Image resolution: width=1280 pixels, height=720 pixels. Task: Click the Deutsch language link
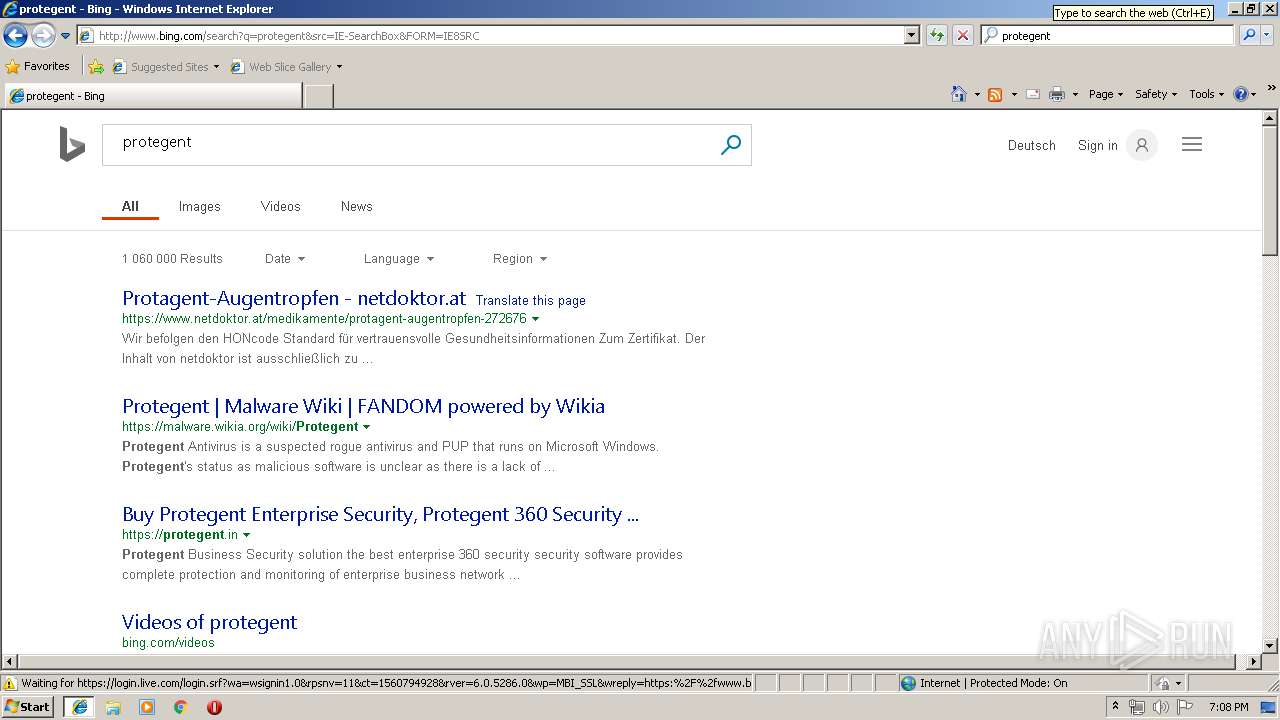point(1032,145)
